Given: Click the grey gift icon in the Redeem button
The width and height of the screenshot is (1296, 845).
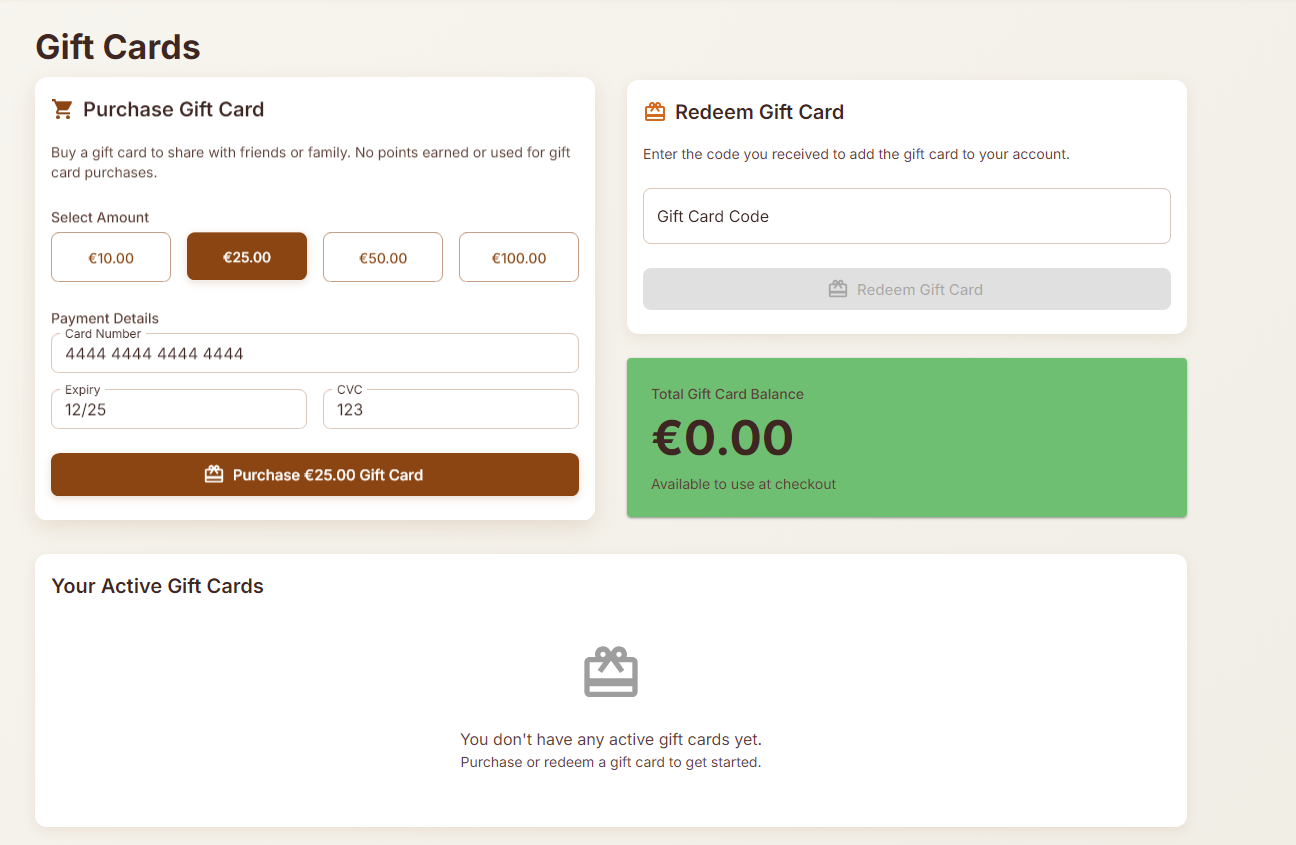Looking at the screenshot, I should click(x=838, y=289).
